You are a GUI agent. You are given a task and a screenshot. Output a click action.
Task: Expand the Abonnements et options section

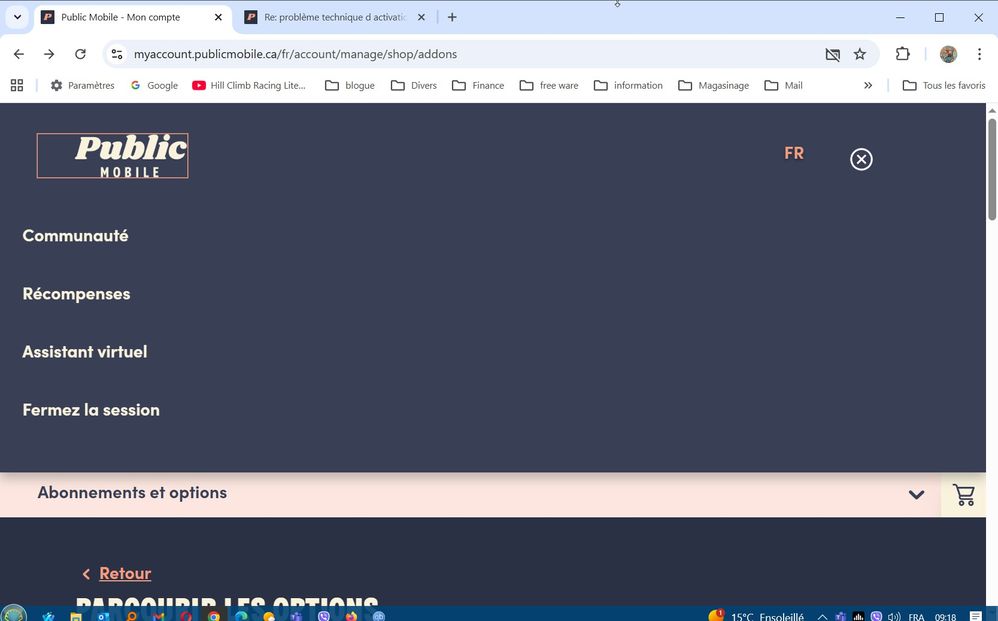pos(915,494)
